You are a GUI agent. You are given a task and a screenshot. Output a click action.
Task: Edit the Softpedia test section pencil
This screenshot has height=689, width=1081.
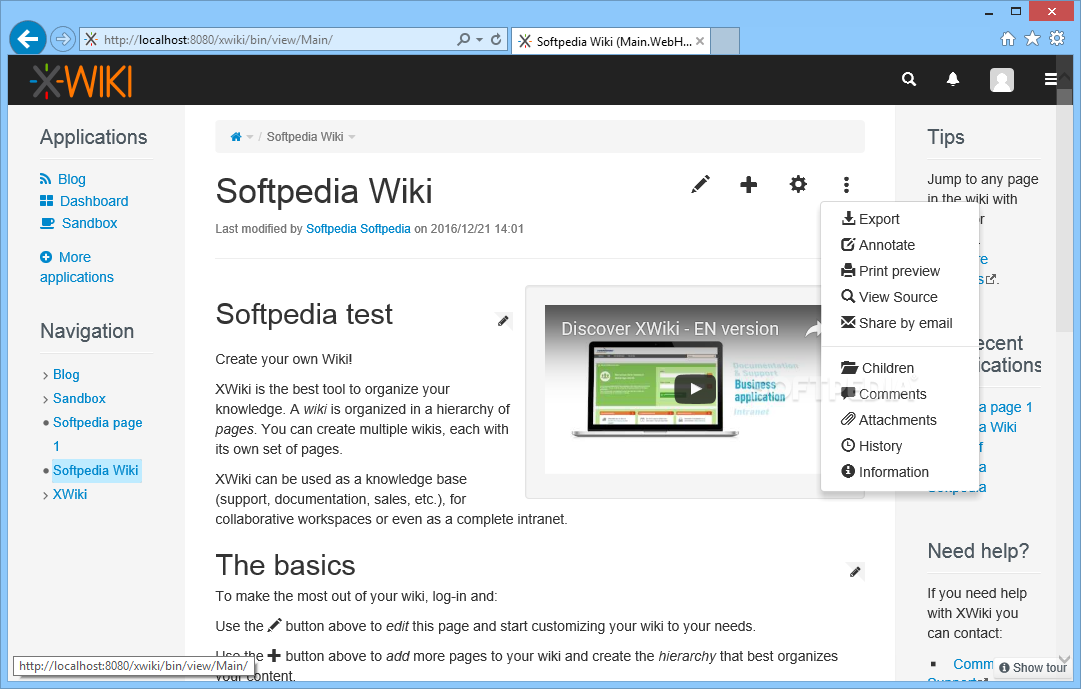click(503, 321)
